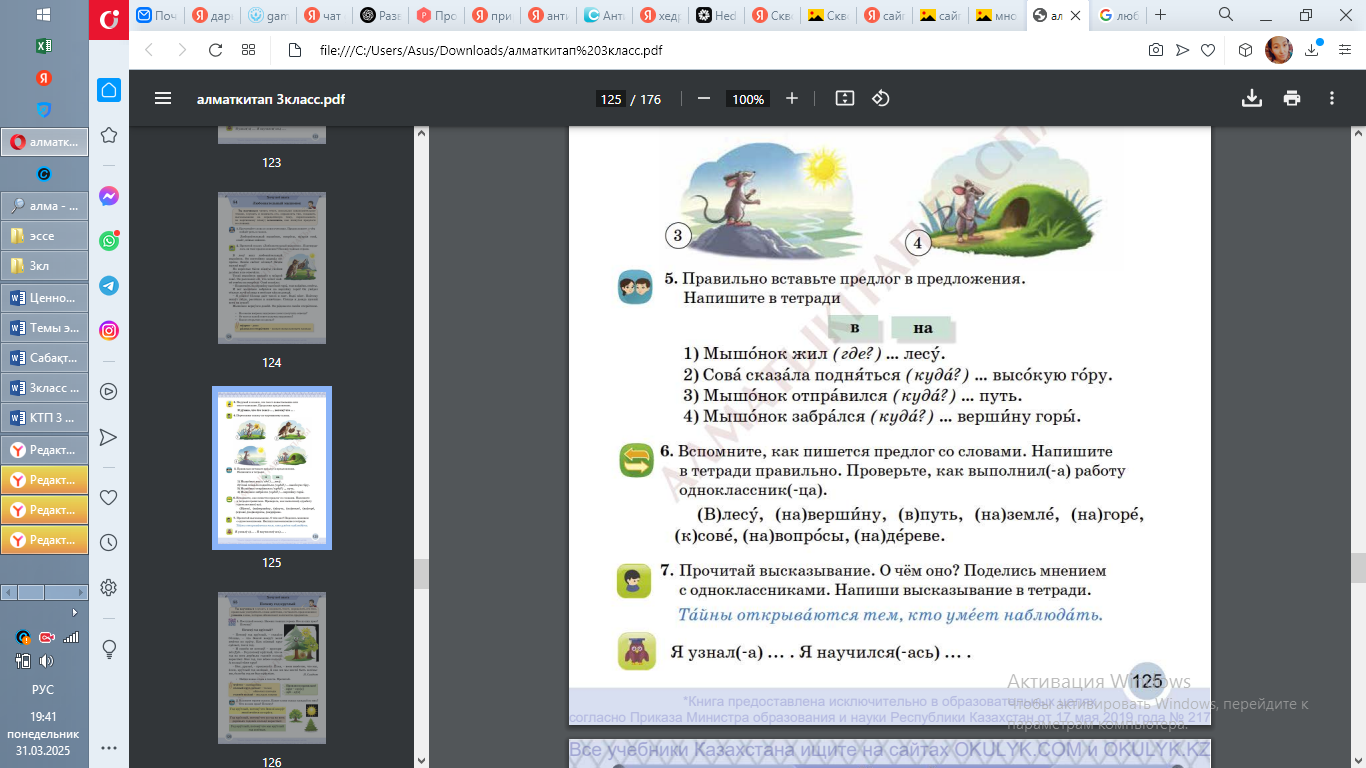Screen dimensions: 1366x768
Task: Click the zoom out minus button
Action: (x=703, y=99)
